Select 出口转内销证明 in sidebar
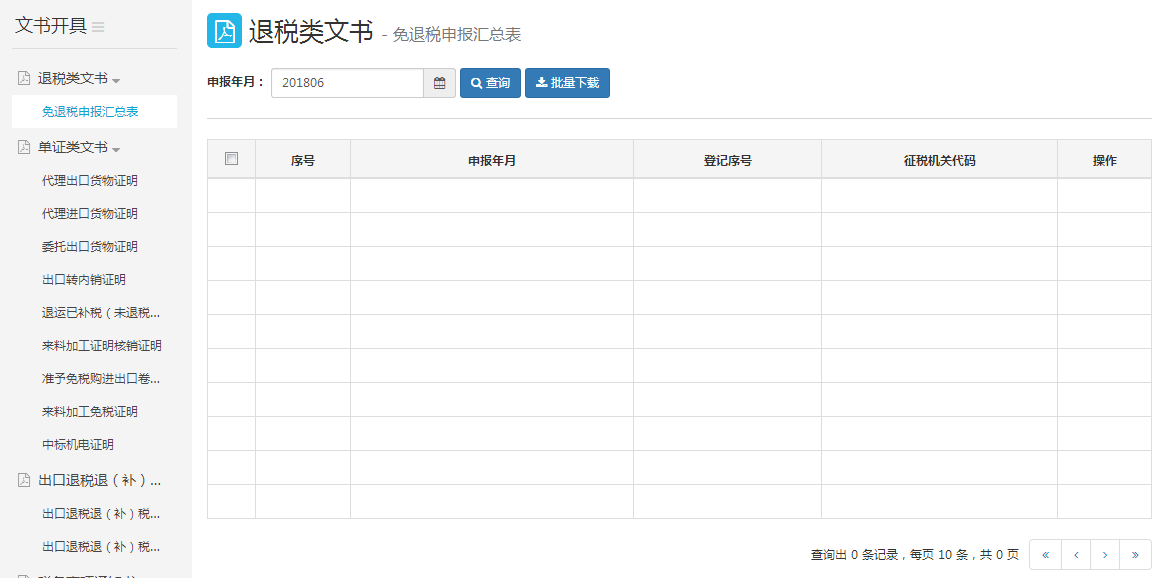1161x578 pixels. (84, 280)
